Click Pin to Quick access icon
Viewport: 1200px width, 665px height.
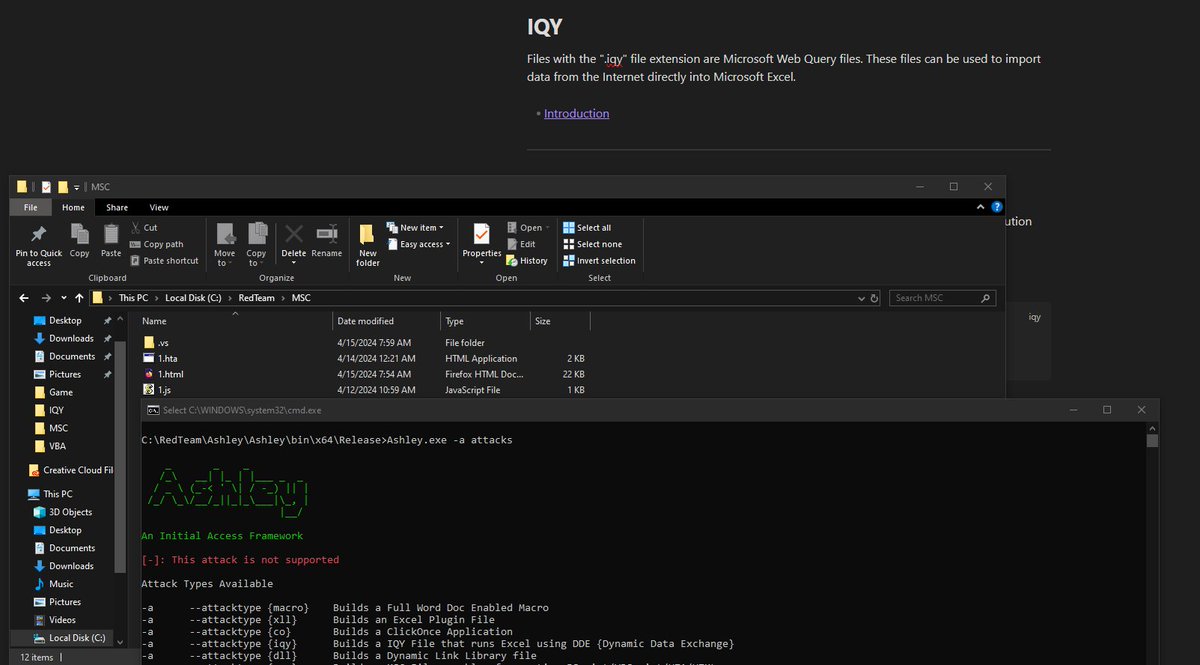click(38, 235)
